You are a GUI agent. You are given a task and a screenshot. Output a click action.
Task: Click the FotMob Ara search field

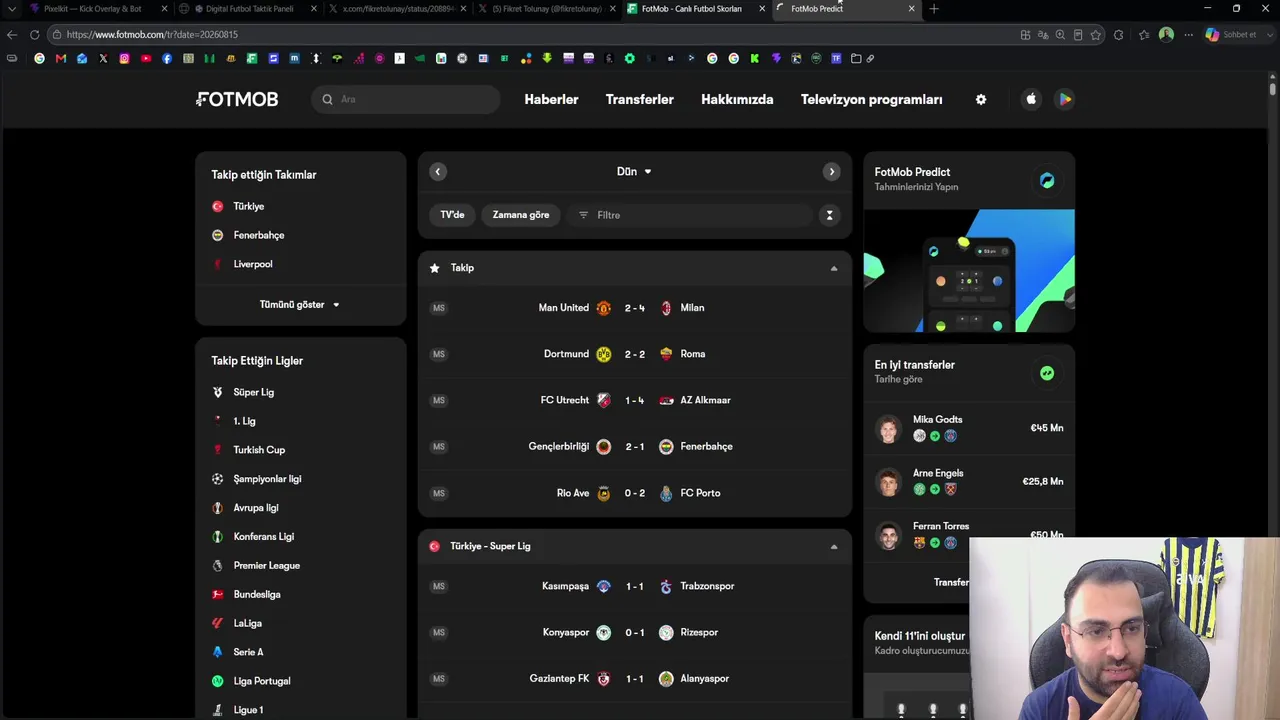[x=406, y=99]
